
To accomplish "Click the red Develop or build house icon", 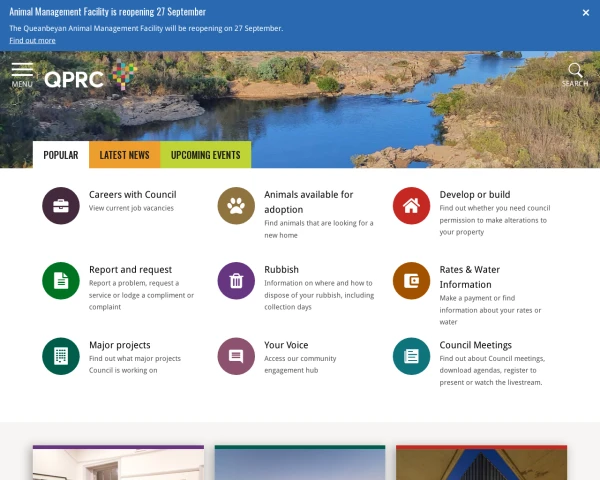I will click(x=411, y=206).
